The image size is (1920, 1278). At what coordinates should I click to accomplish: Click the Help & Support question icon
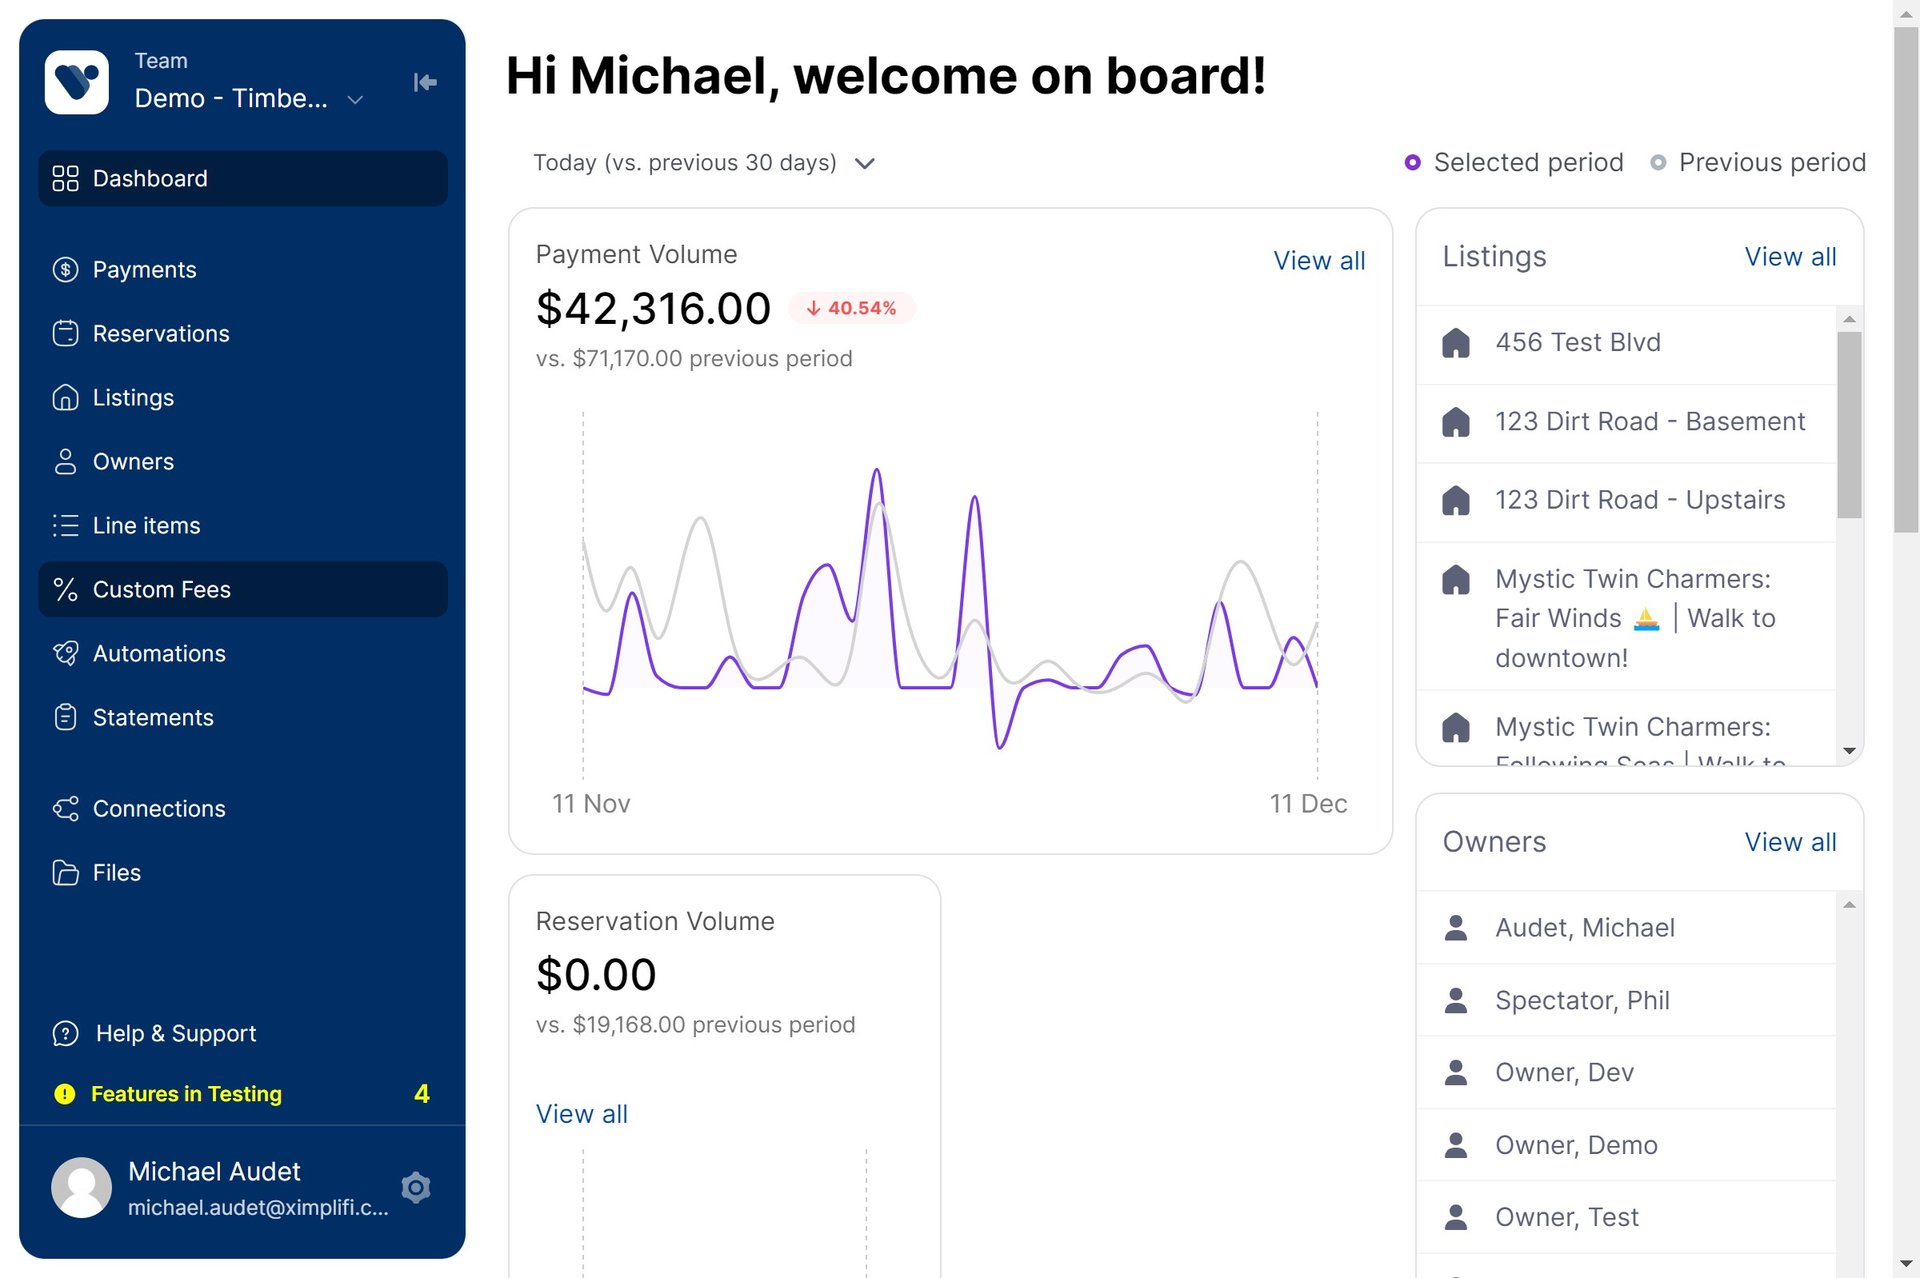[x=65, y=1034]
